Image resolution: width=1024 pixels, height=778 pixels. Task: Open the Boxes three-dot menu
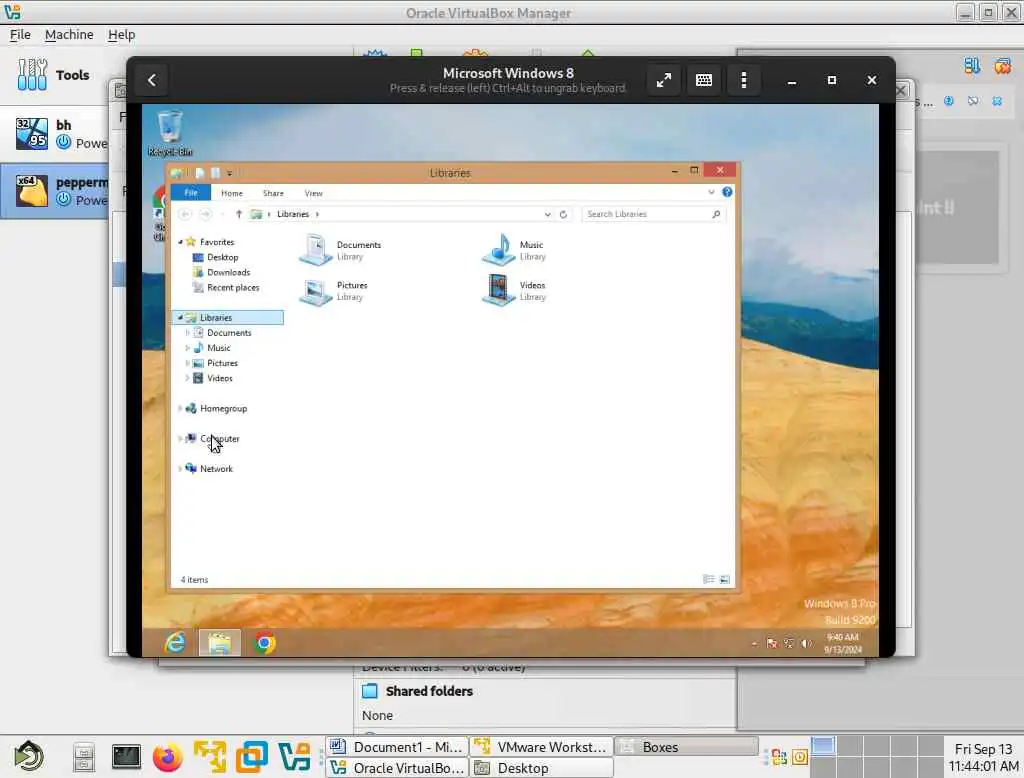(x=744, y=80)
